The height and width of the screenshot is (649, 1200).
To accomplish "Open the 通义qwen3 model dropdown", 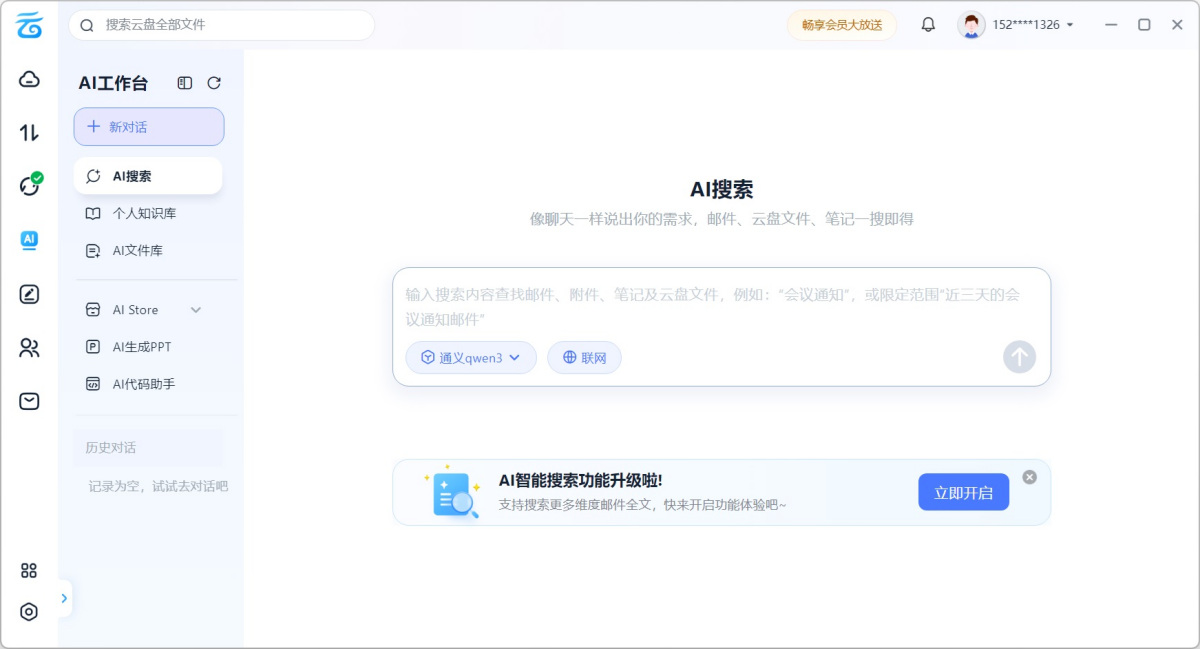I will [x=470, y=357].
